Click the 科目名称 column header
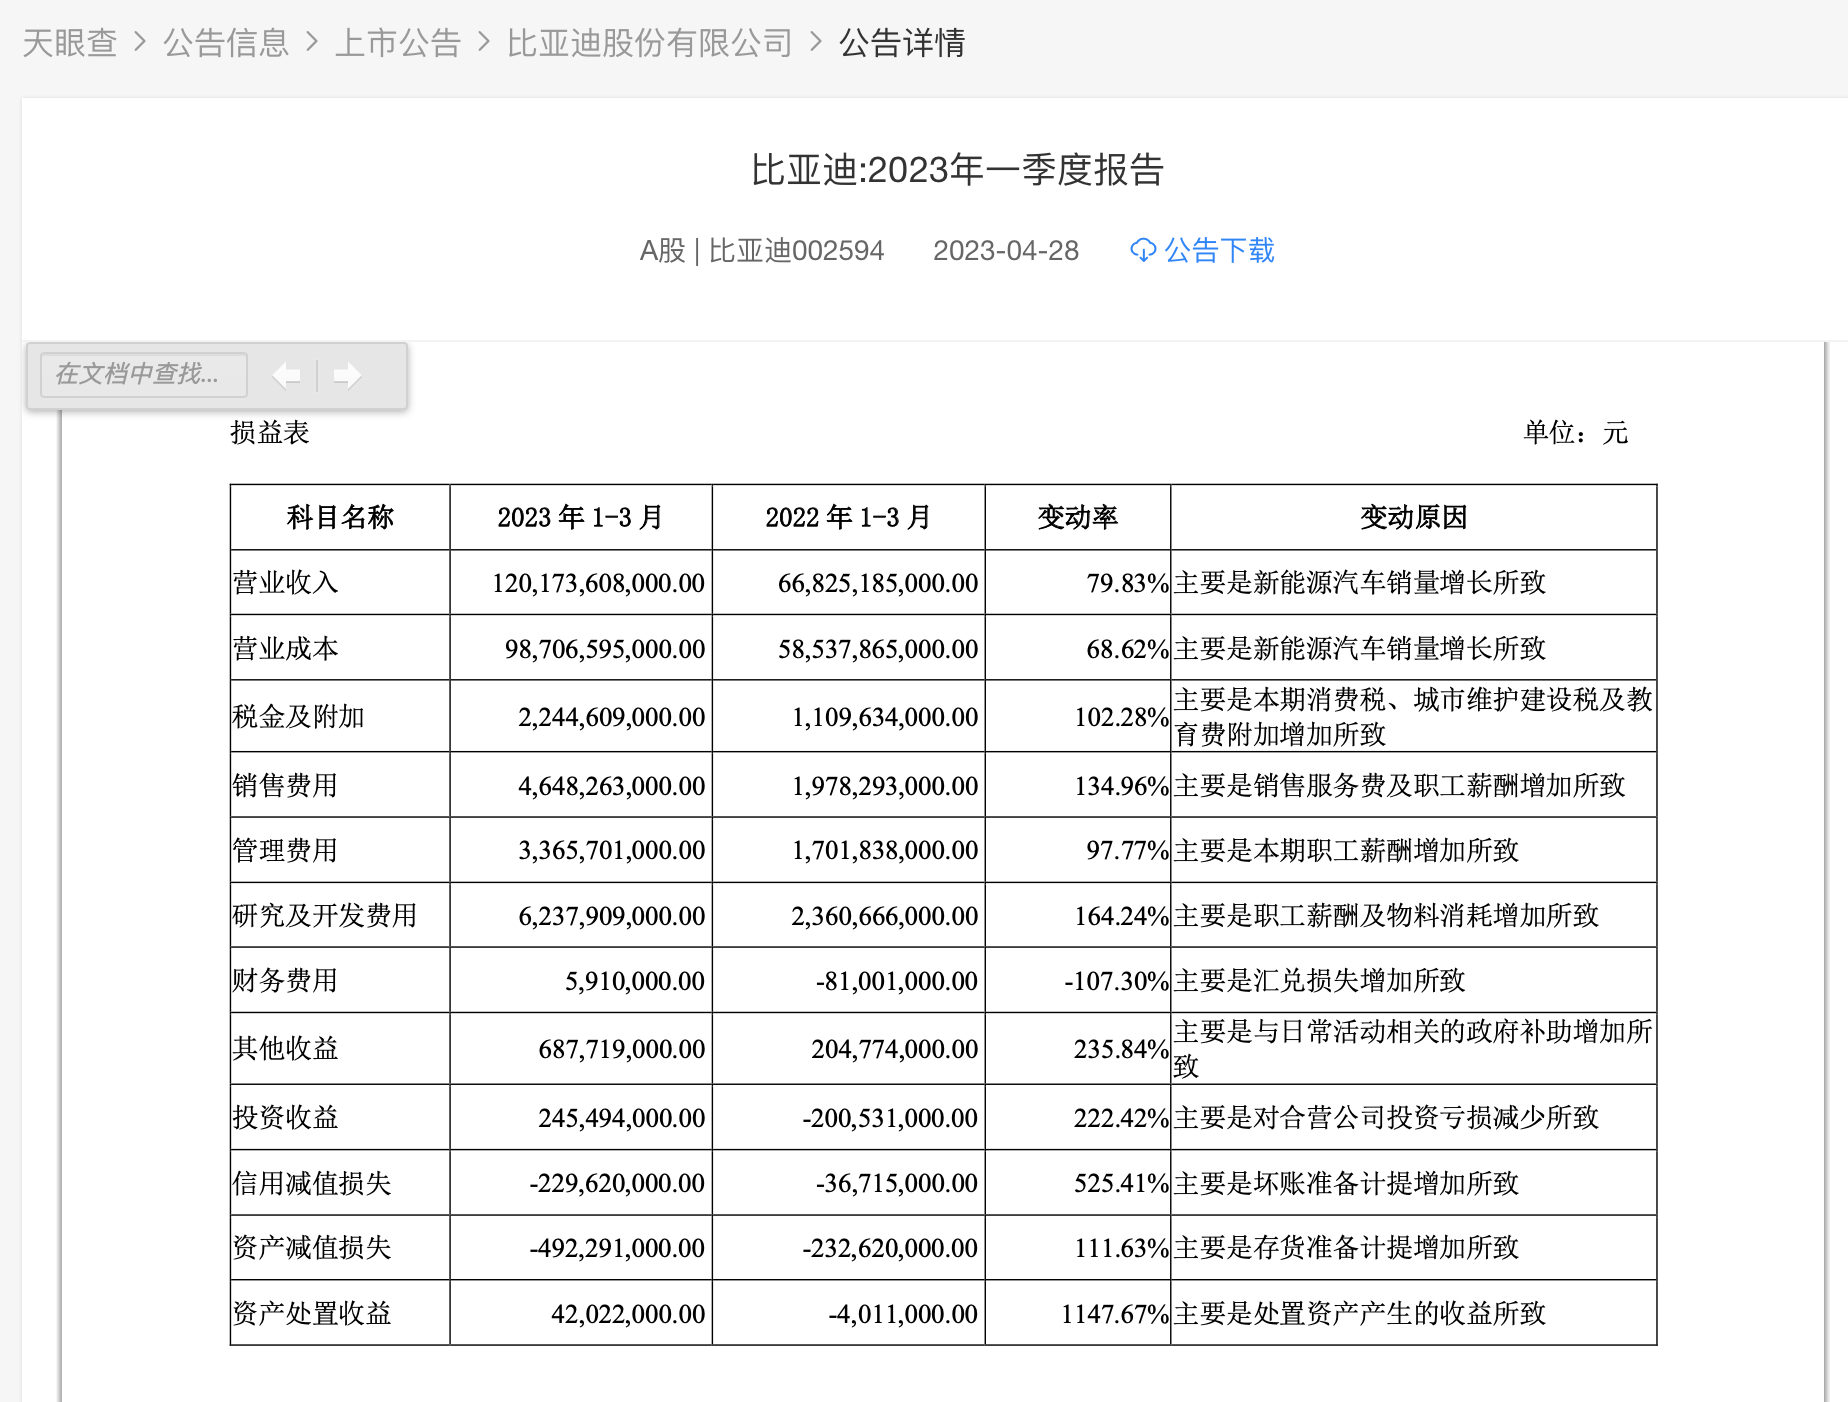This screenshot has width=1848, height=1402. coord(340,517)
